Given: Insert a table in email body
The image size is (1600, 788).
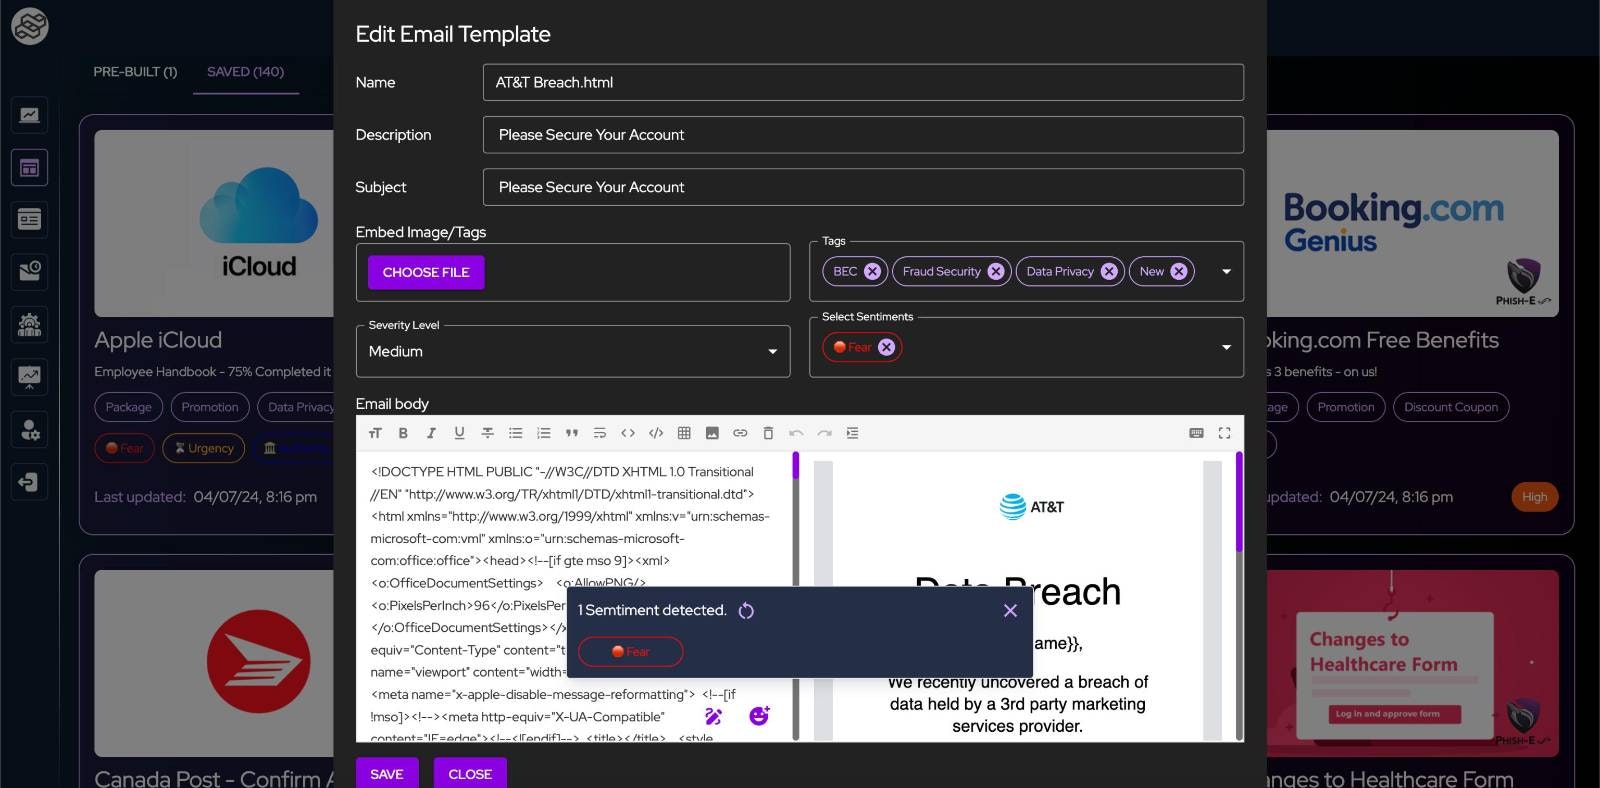Looking at the screenshot, I should tap(684, 433).
